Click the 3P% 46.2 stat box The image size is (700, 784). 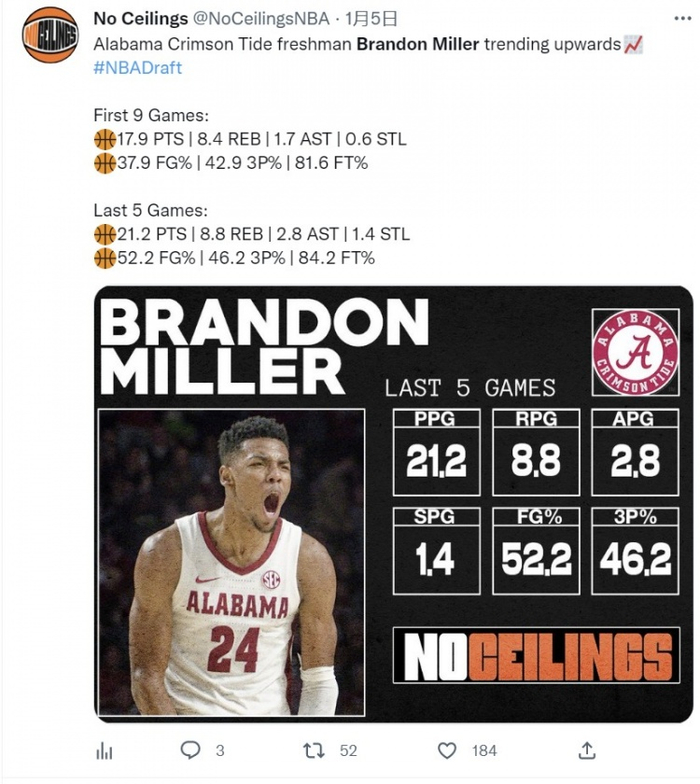(636, 552)
